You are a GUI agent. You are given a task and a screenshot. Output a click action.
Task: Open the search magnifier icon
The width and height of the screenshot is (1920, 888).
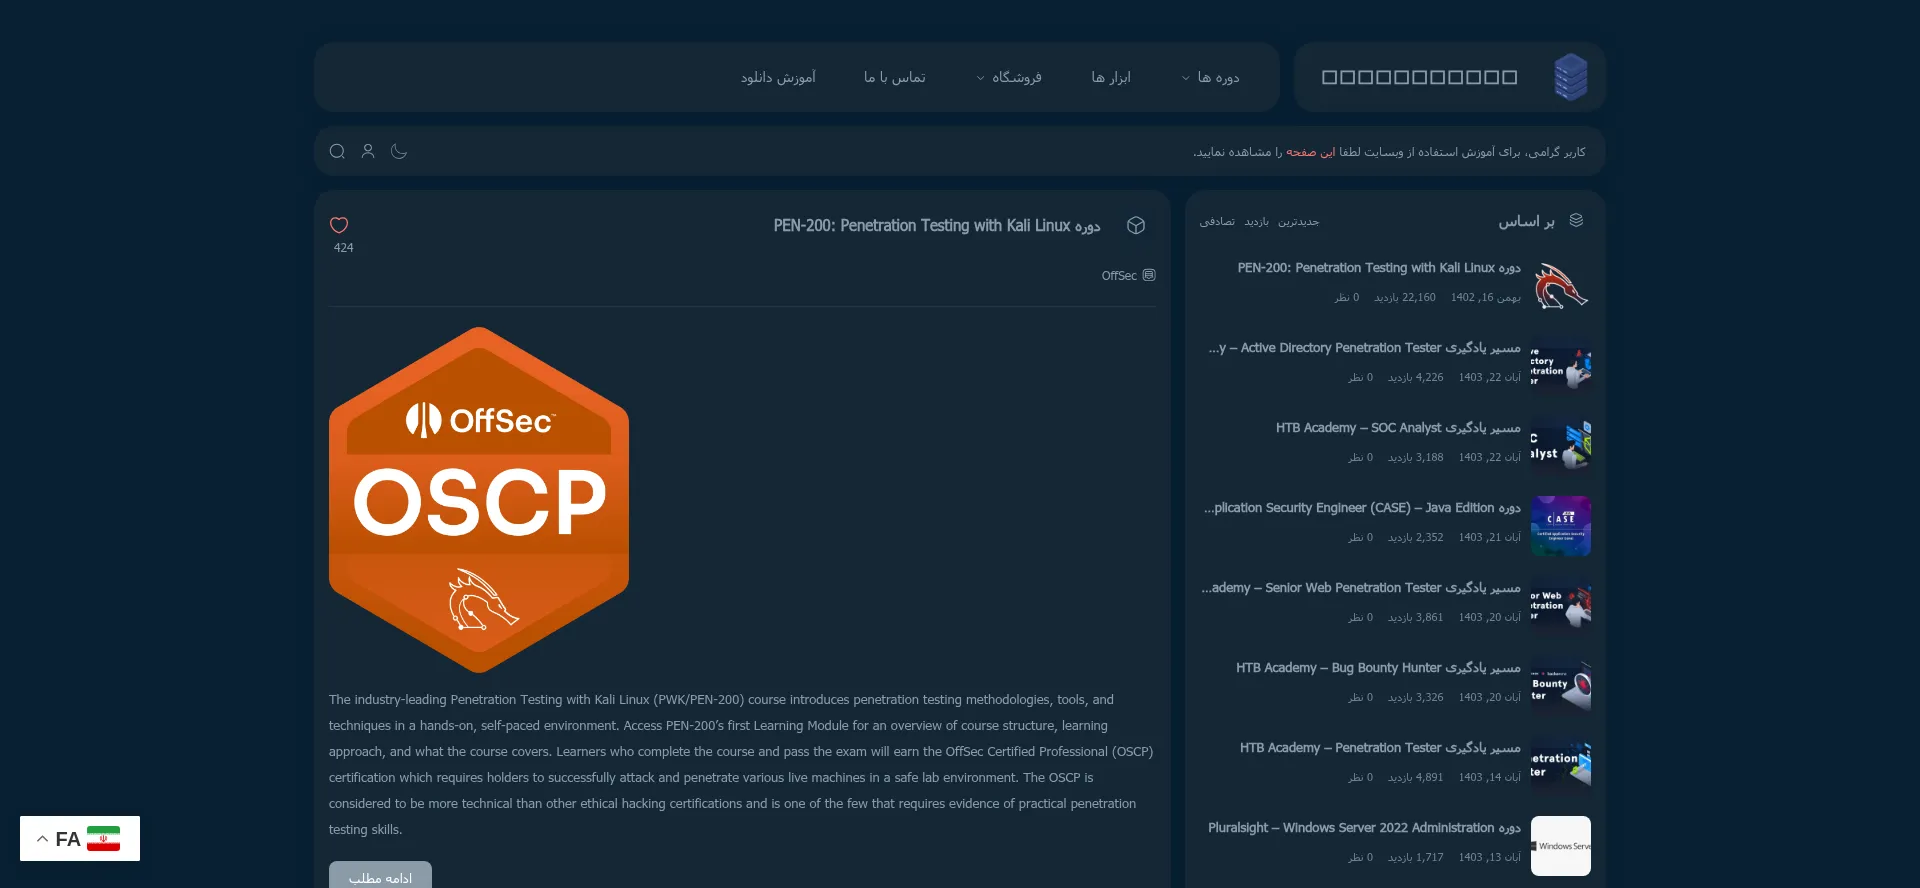(x=337, y=151)
